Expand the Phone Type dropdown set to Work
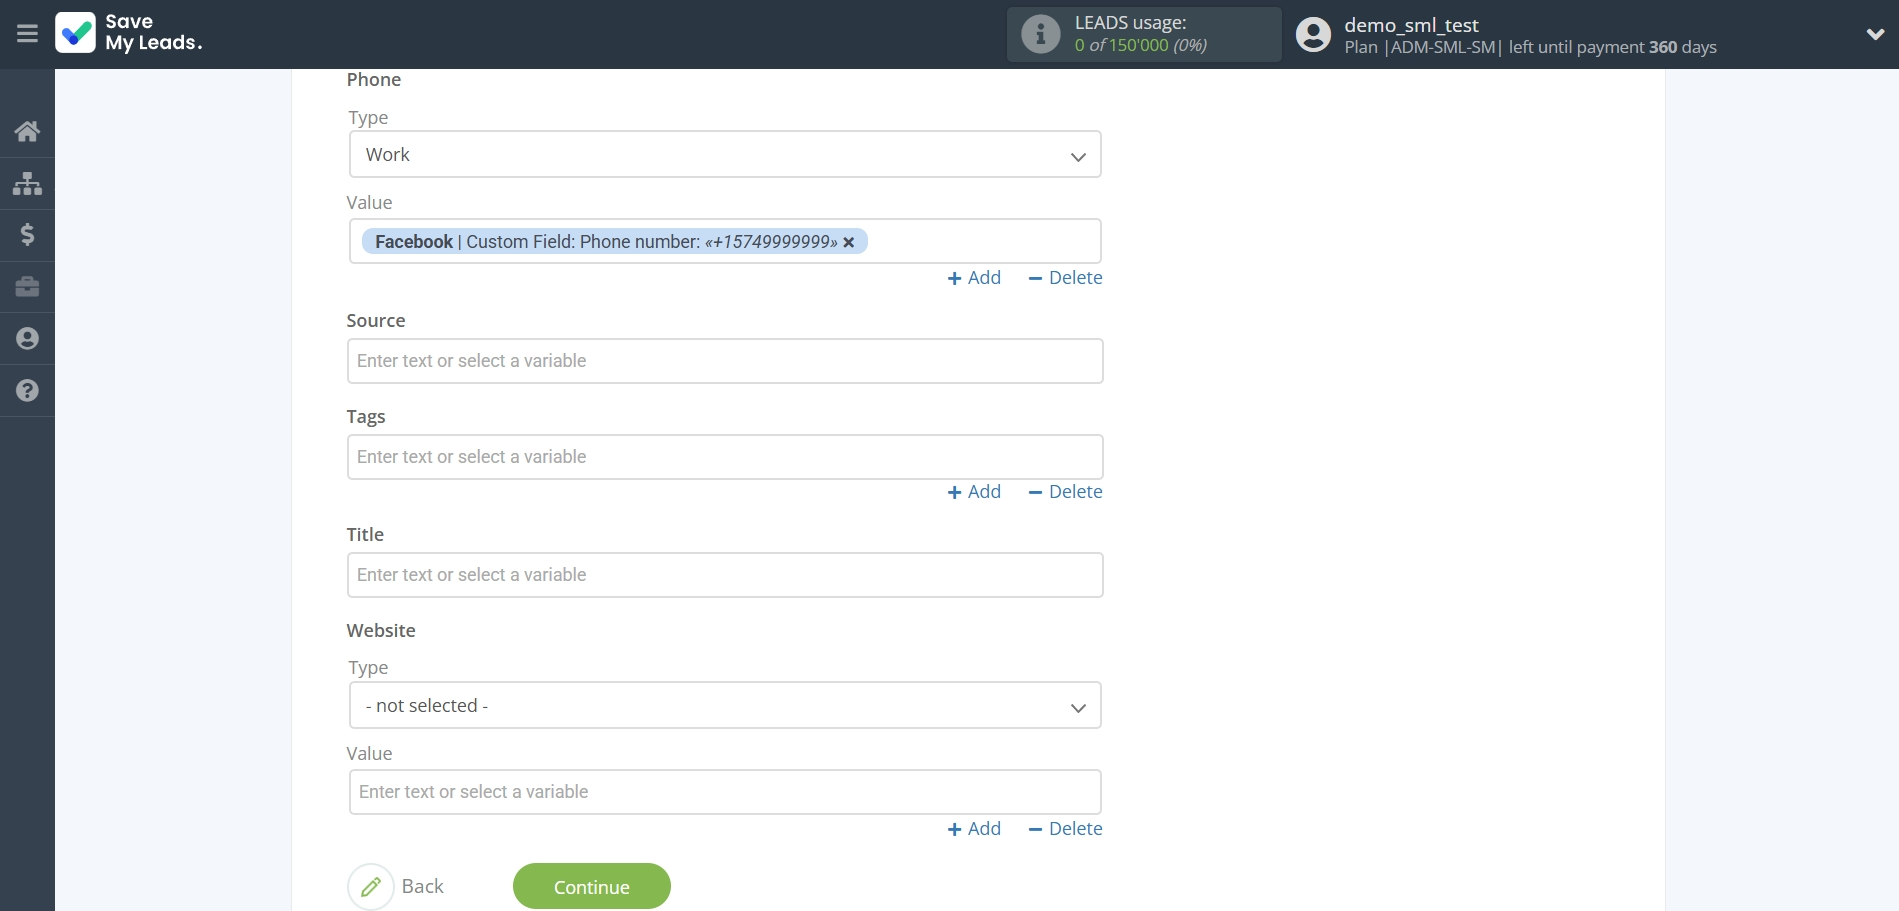The width and height of the screenshot is (1899, 911). pos(724,155)
